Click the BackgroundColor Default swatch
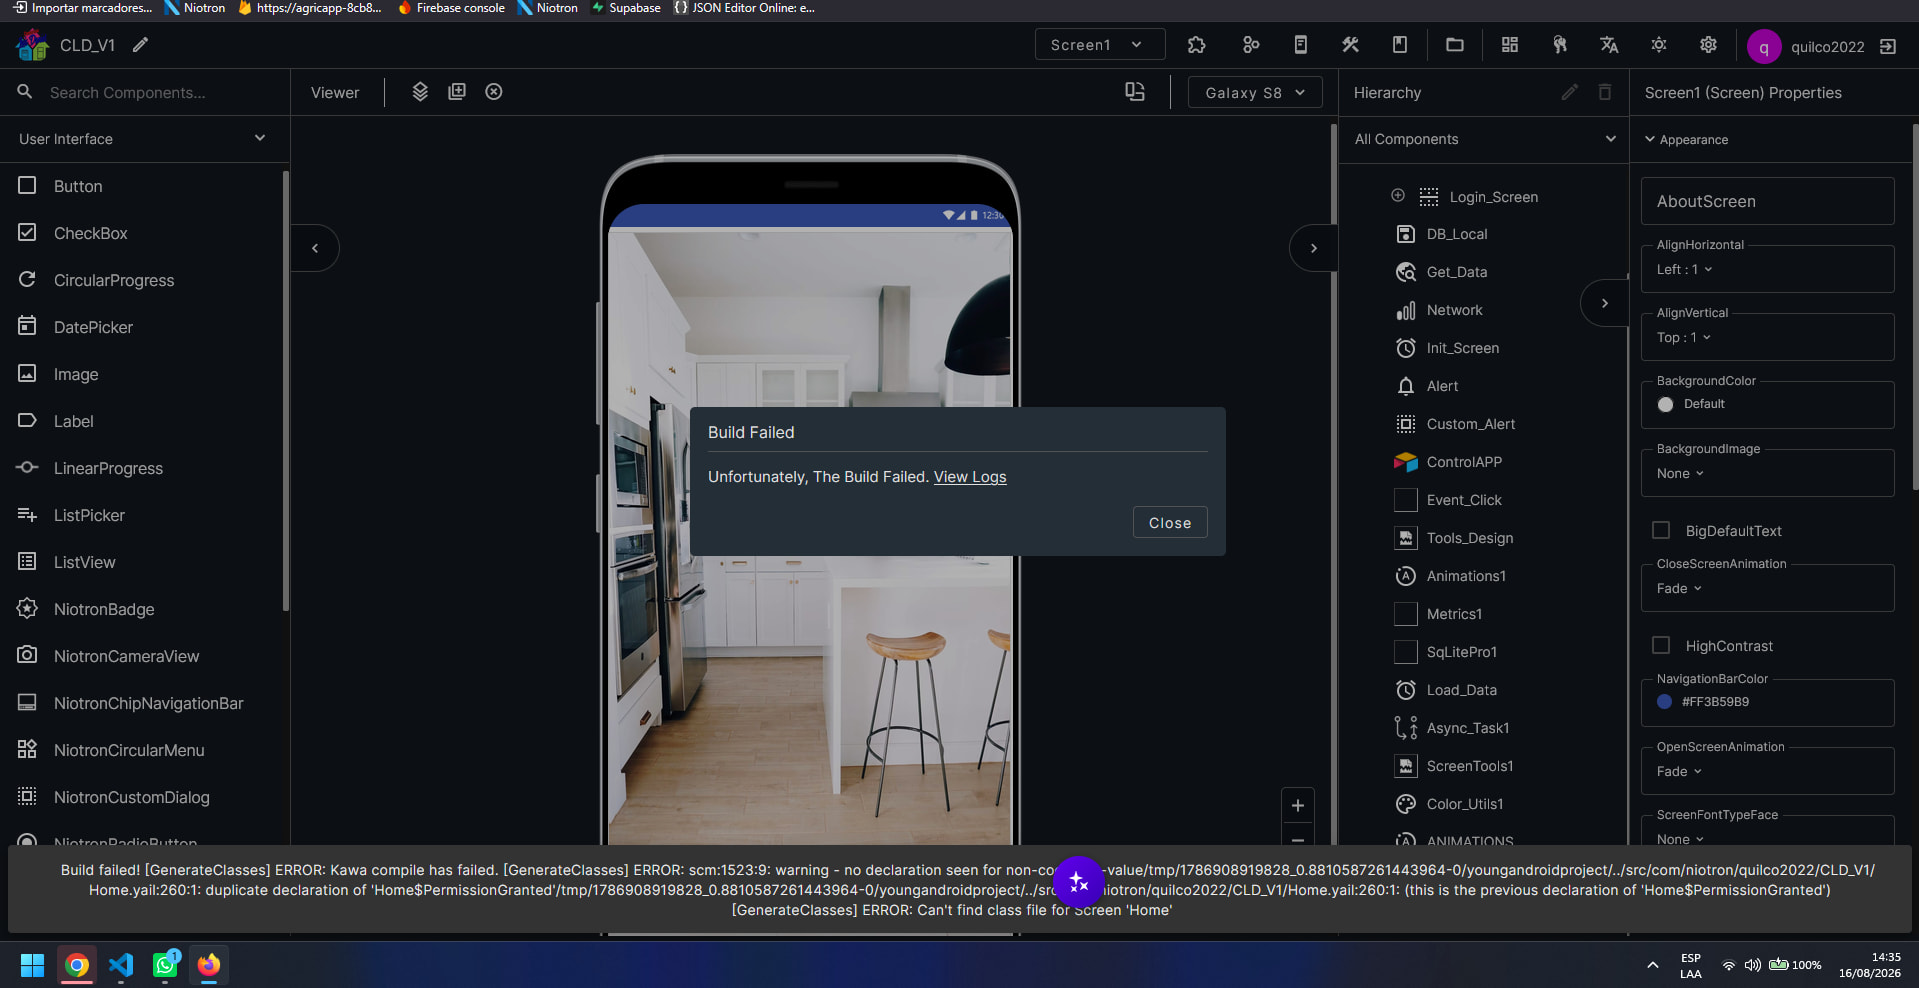The height and width of the screenshot is (988, 1919). point(1665,404)
